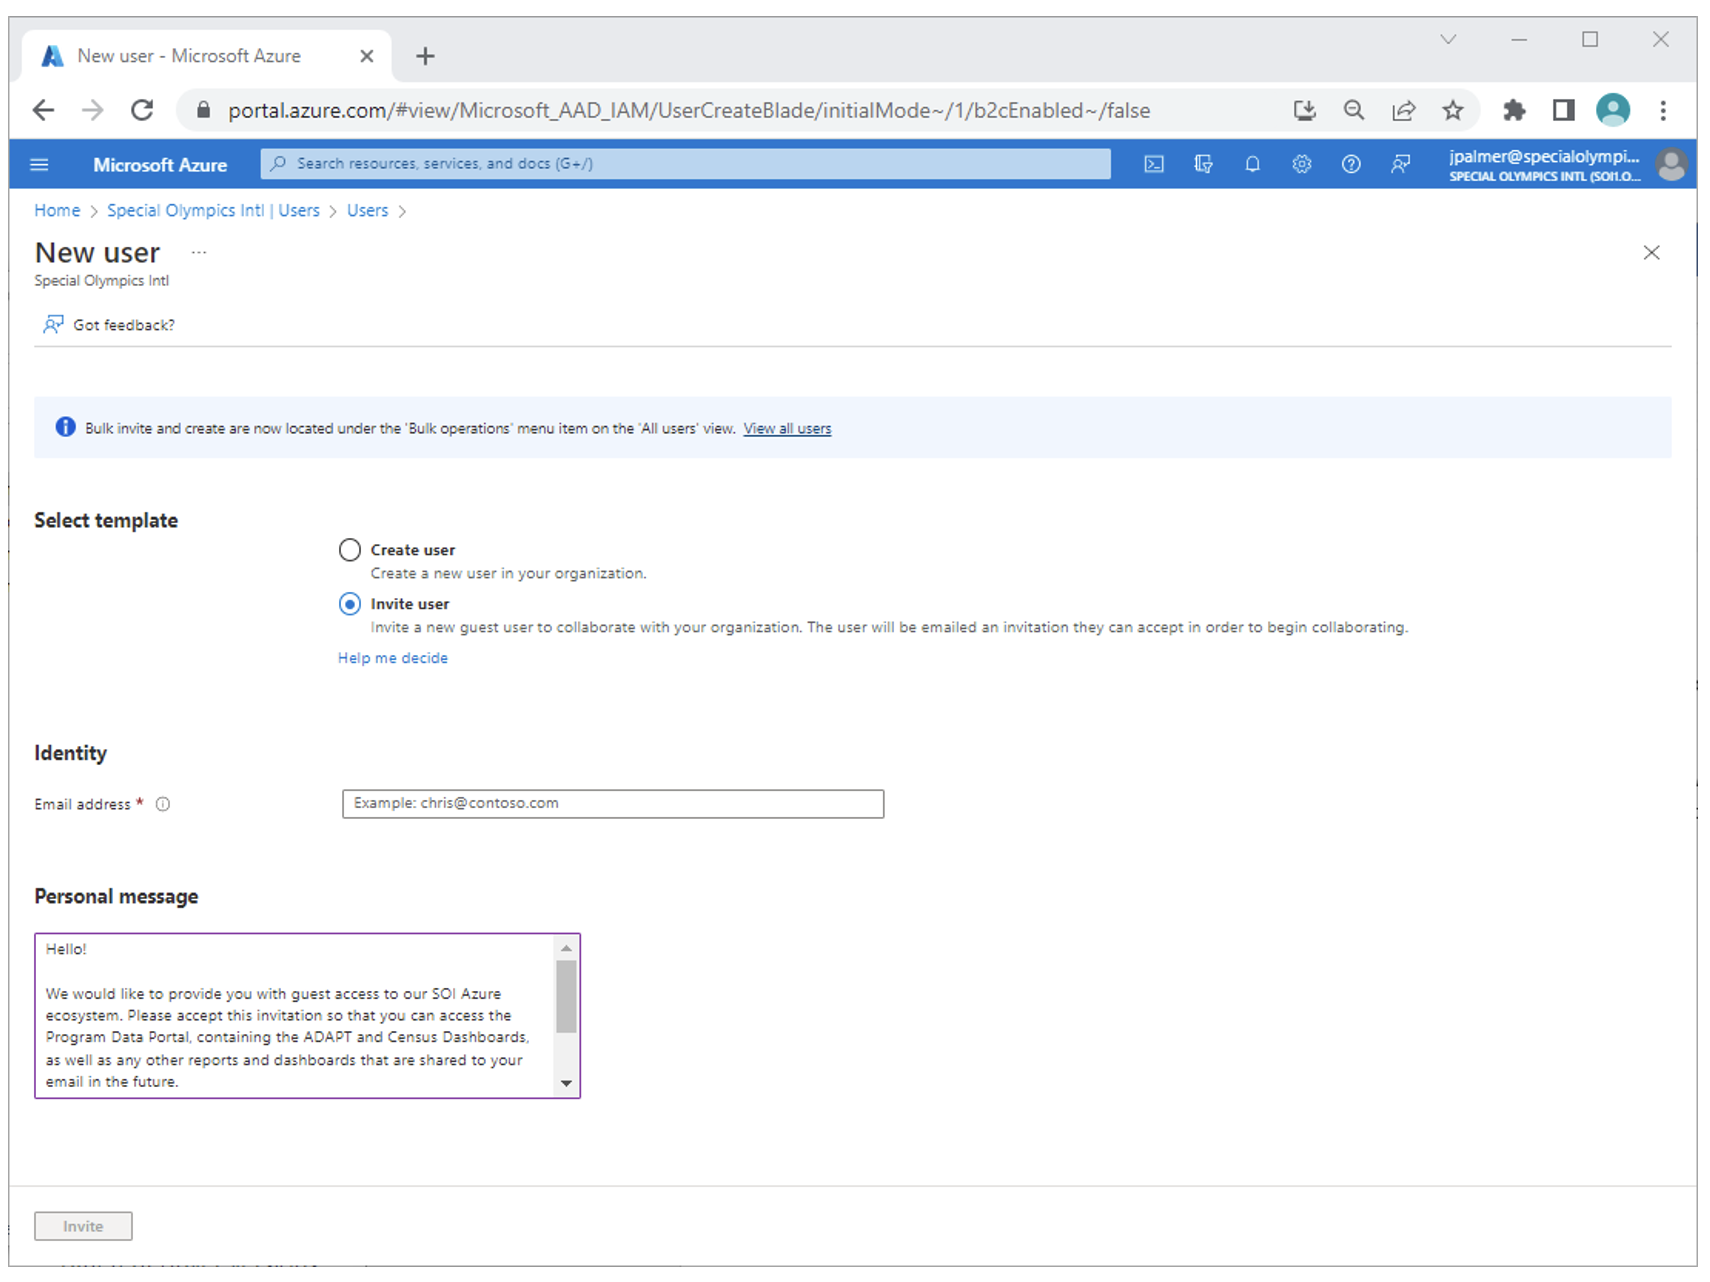Toggle the browser side panel
Viewport: 1710px width, 1282px height.
click(1563, 110)
